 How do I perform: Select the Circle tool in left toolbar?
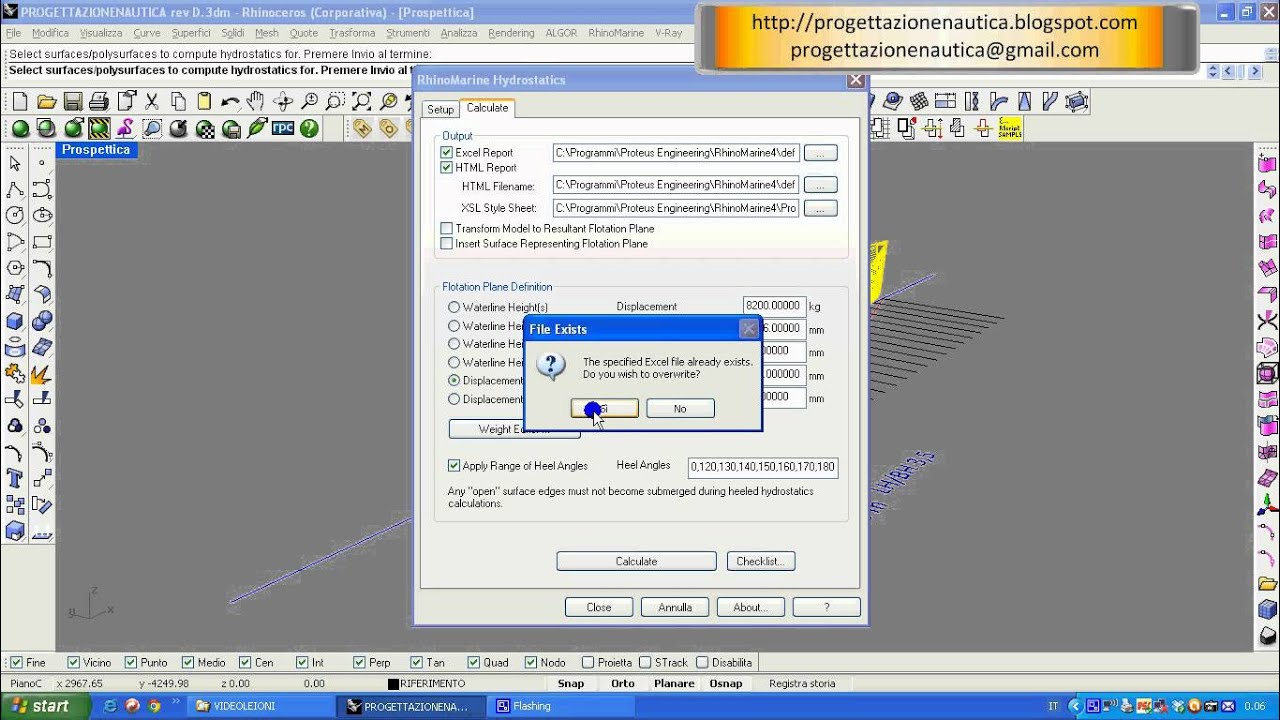15,215
